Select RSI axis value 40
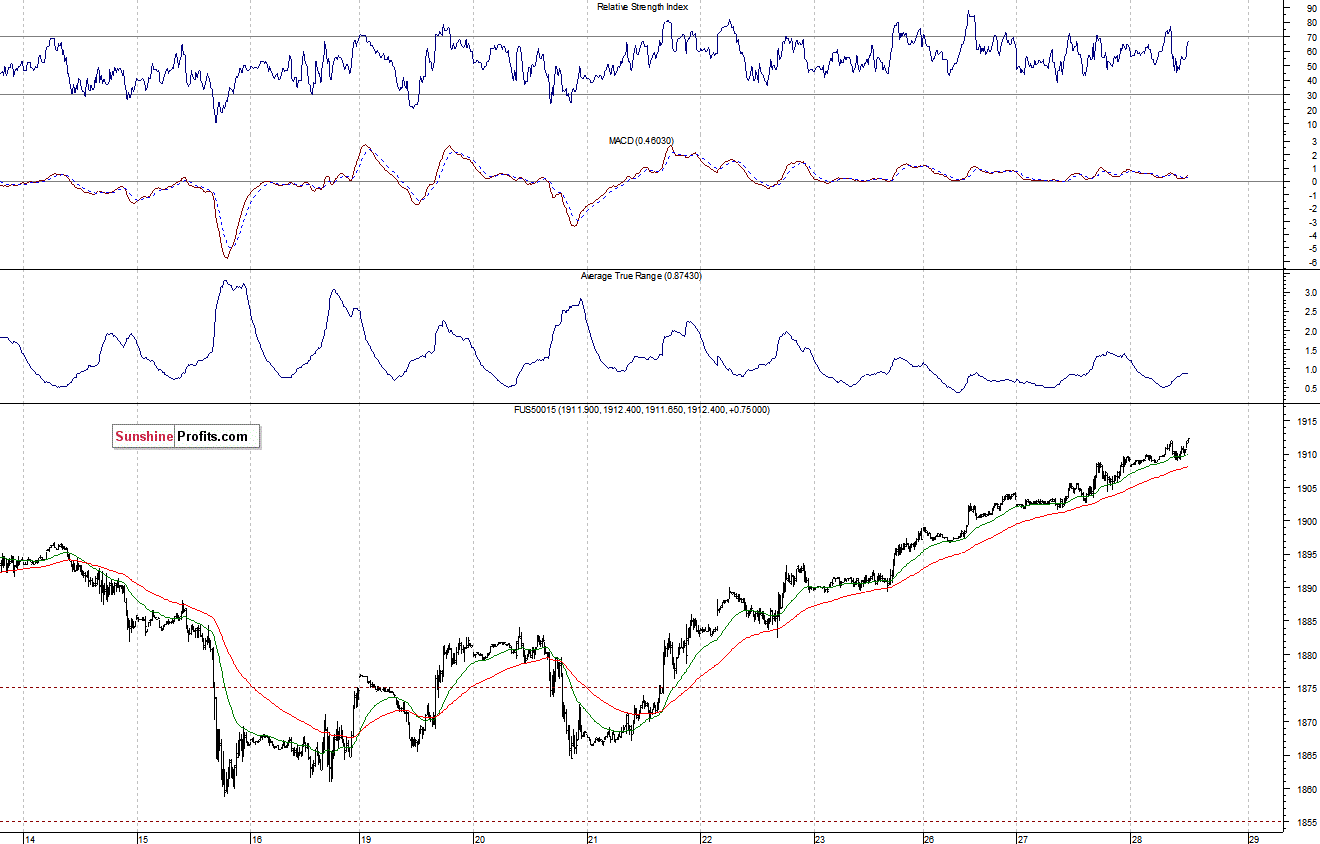1320x844 pixels. (x=1311, y=81)
